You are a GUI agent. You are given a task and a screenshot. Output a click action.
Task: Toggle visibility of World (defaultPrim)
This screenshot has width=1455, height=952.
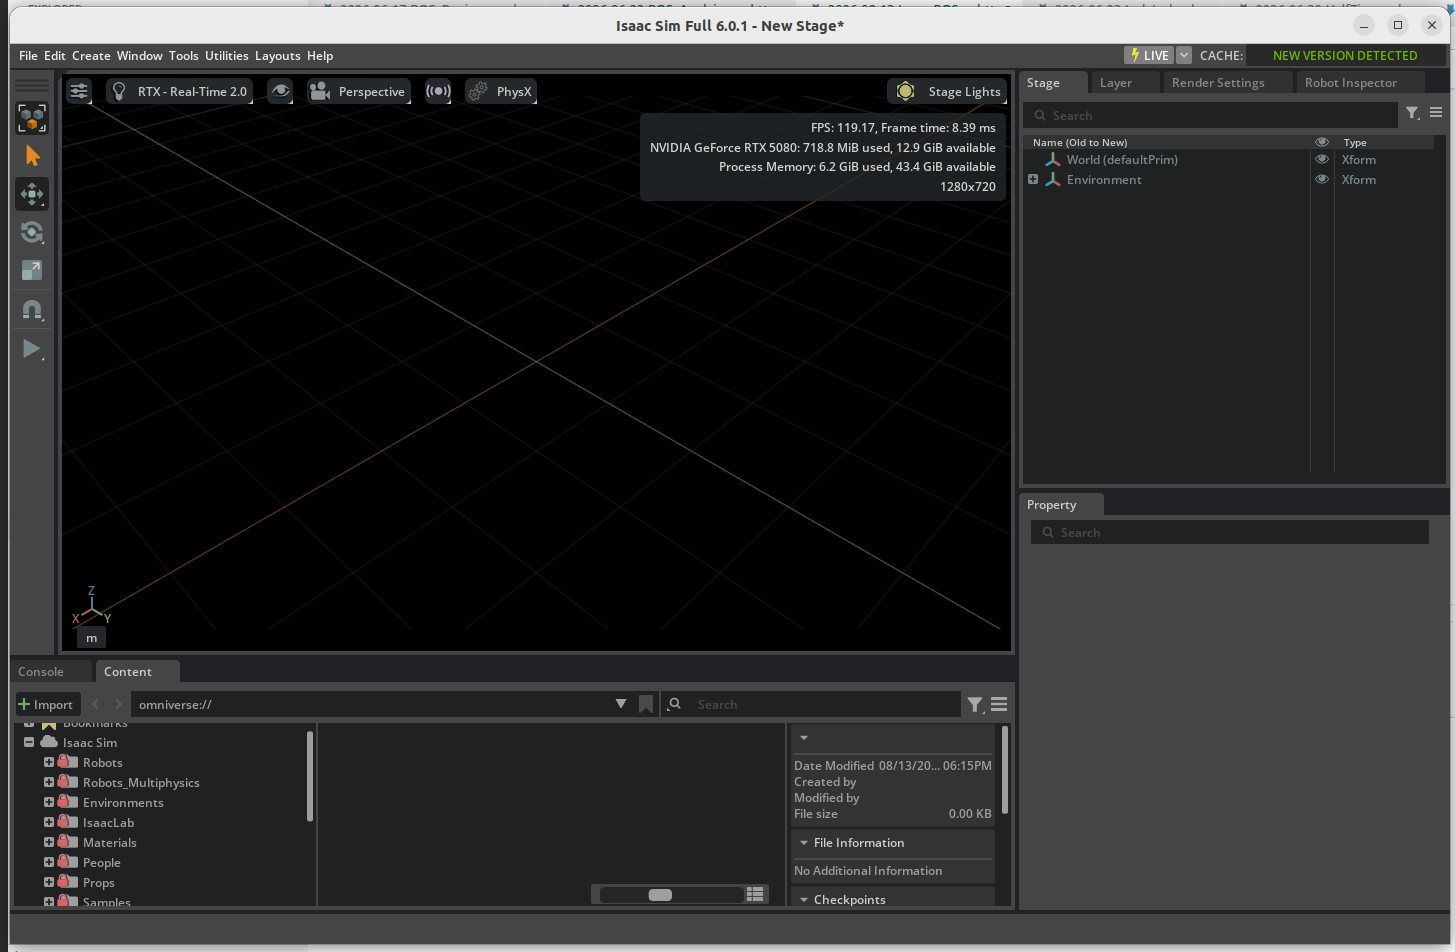click(1322, 160)
